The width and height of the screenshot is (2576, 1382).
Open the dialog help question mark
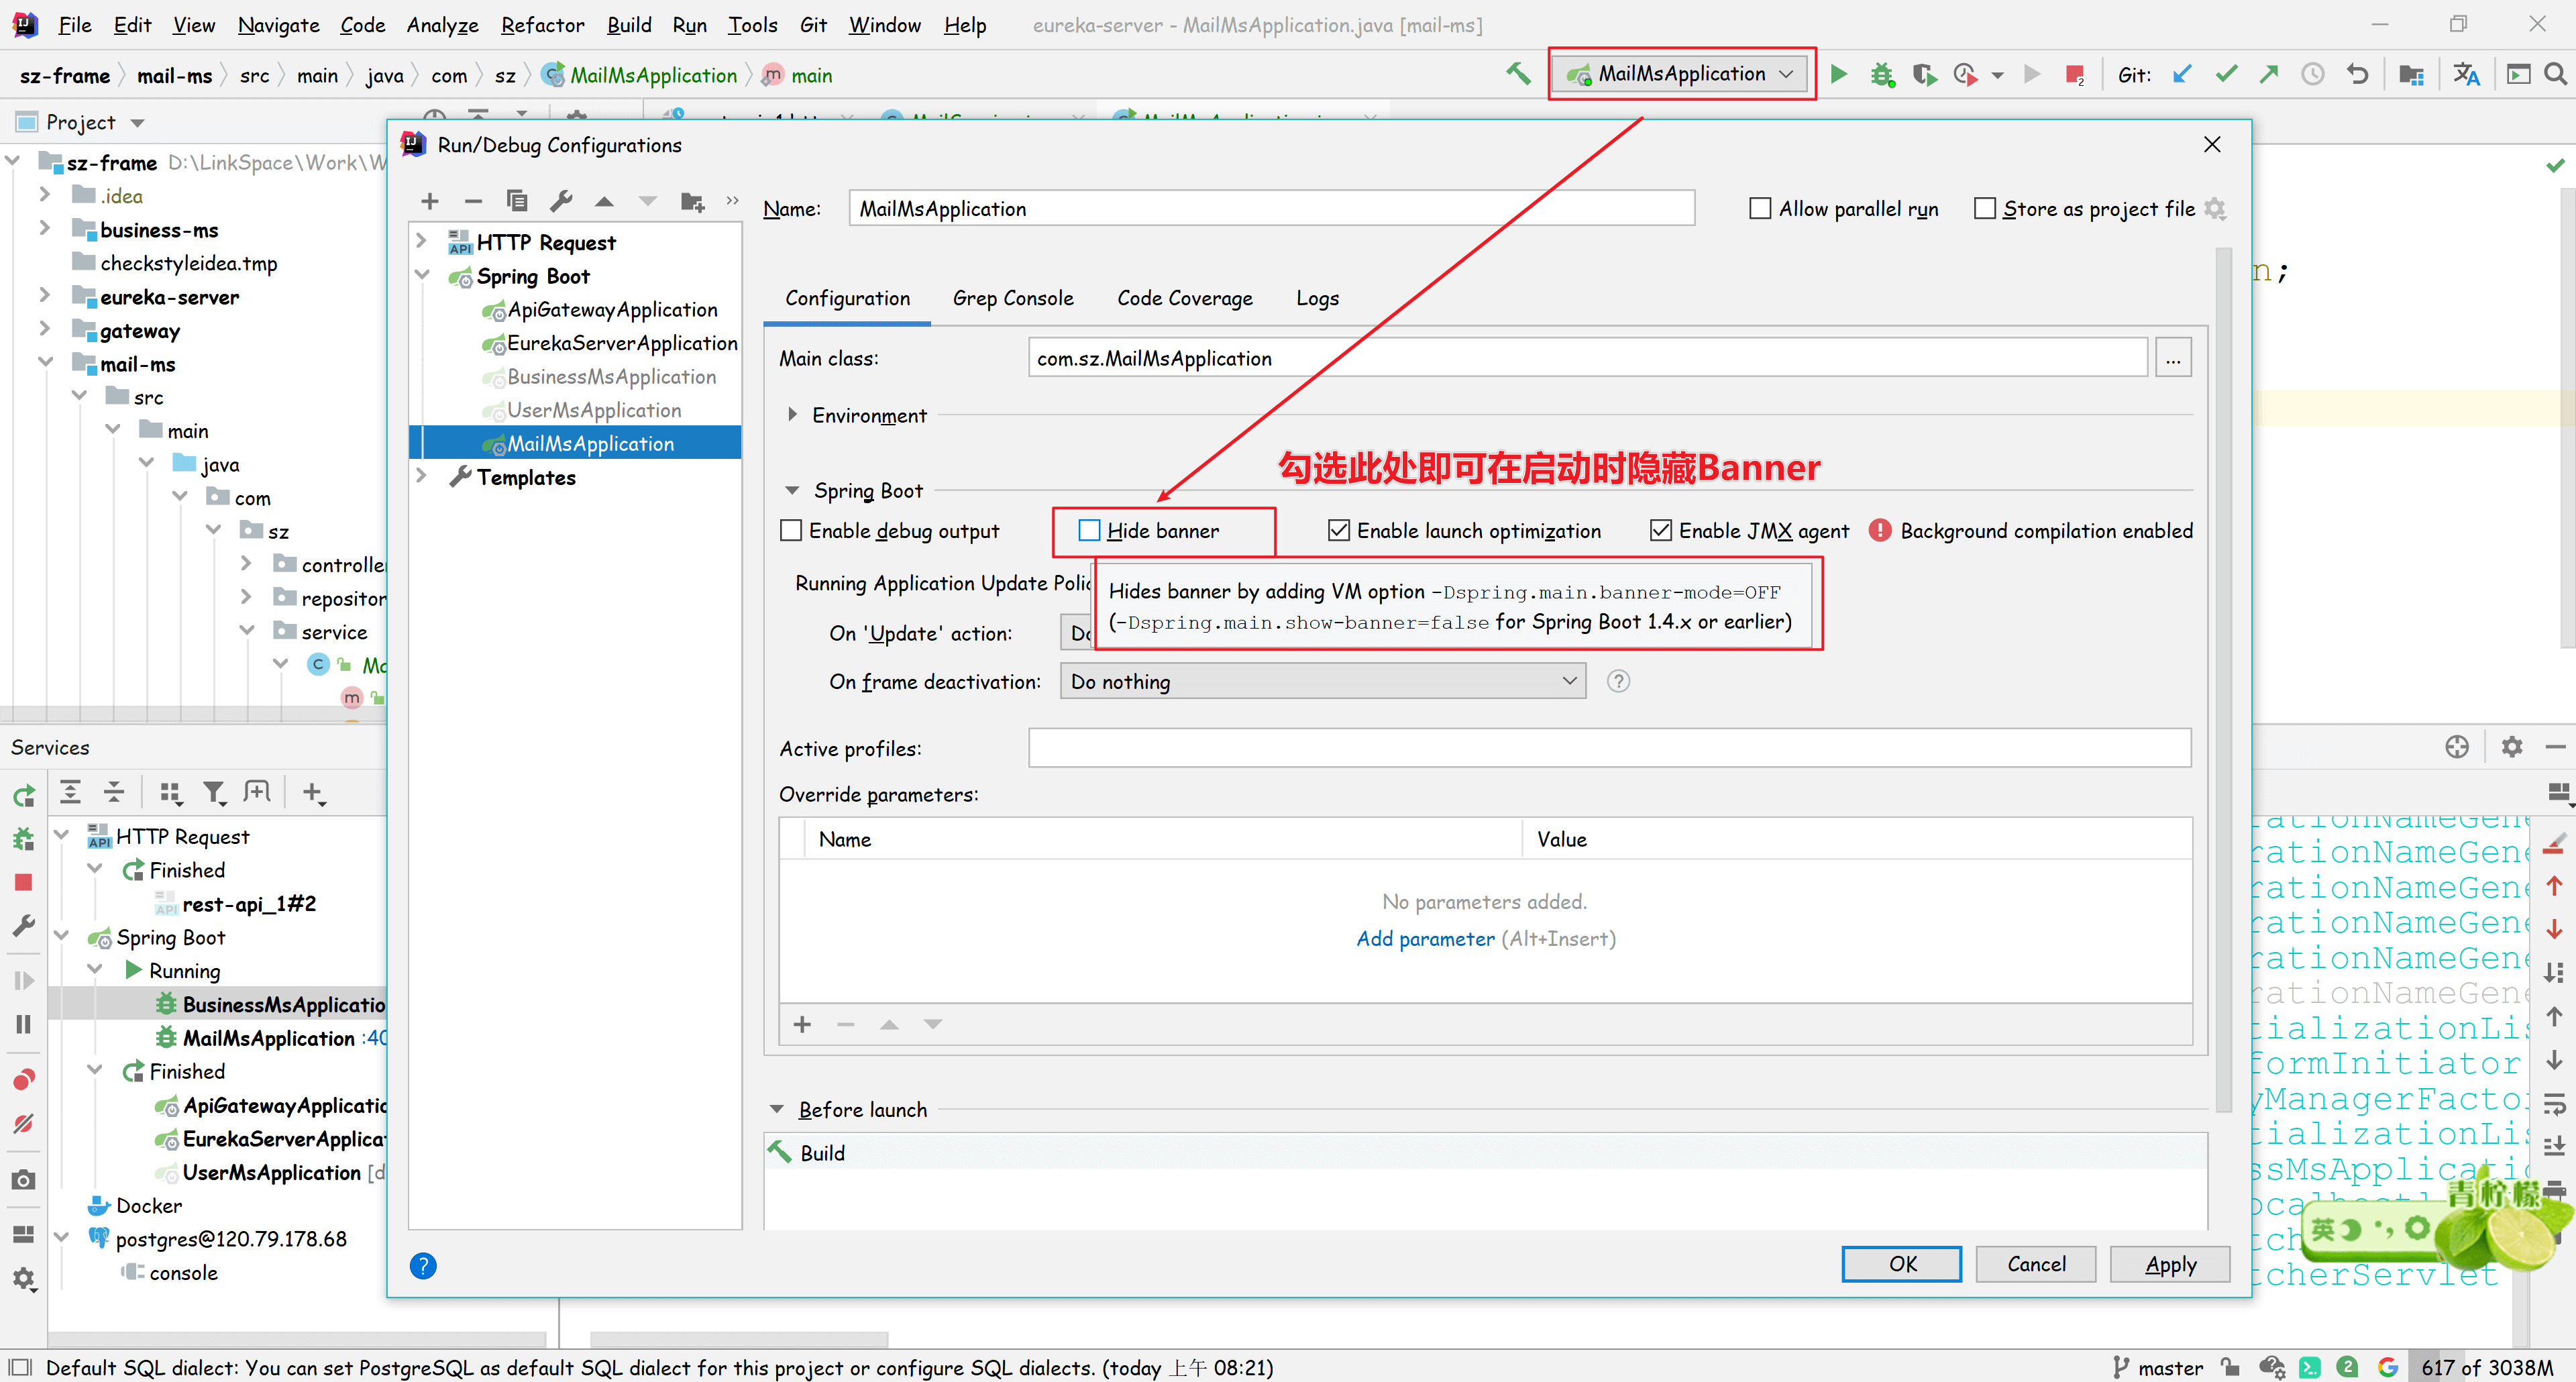point(423,1266)
